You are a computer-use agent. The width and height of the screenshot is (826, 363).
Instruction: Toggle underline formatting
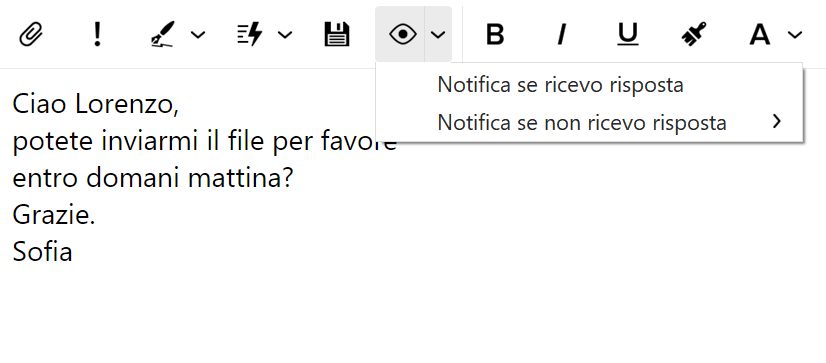pyautogui.click(x=627, y=35)
